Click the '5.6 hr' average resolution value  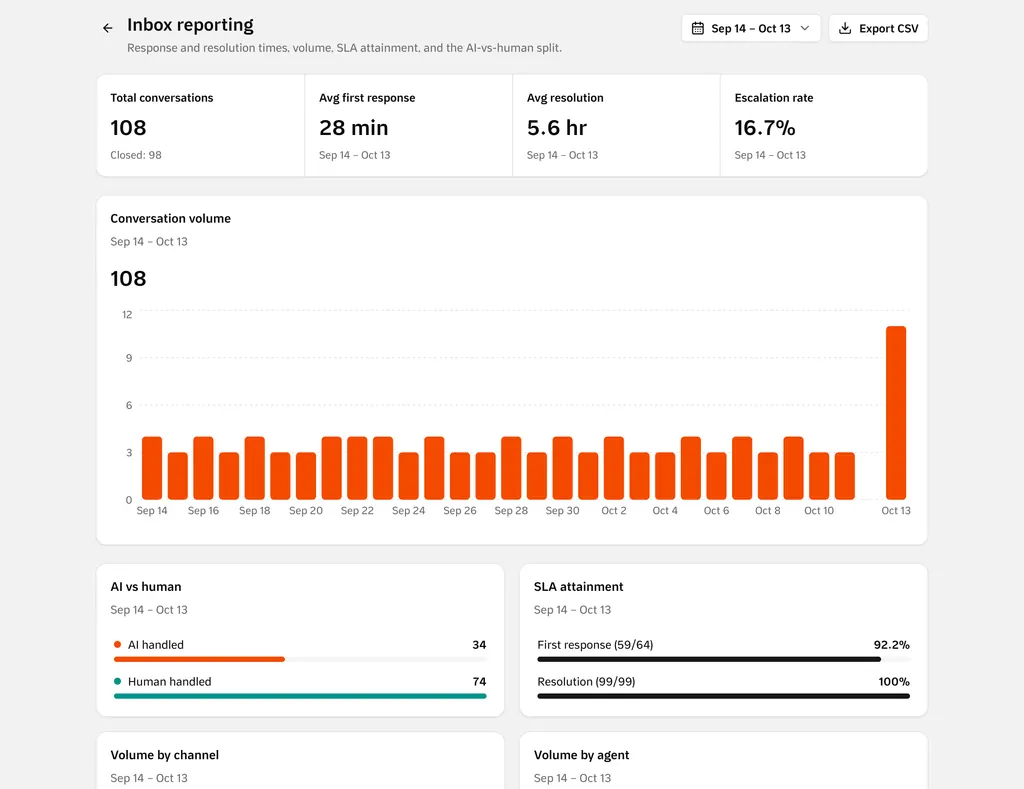point(556,127)
